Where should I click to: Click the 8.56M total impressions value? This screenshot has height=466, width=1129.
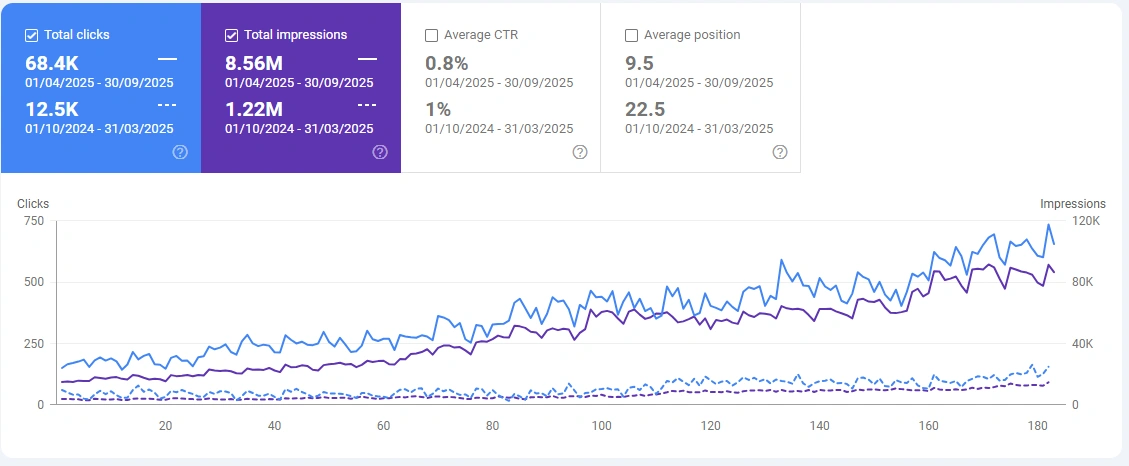(x=254, y=64)
